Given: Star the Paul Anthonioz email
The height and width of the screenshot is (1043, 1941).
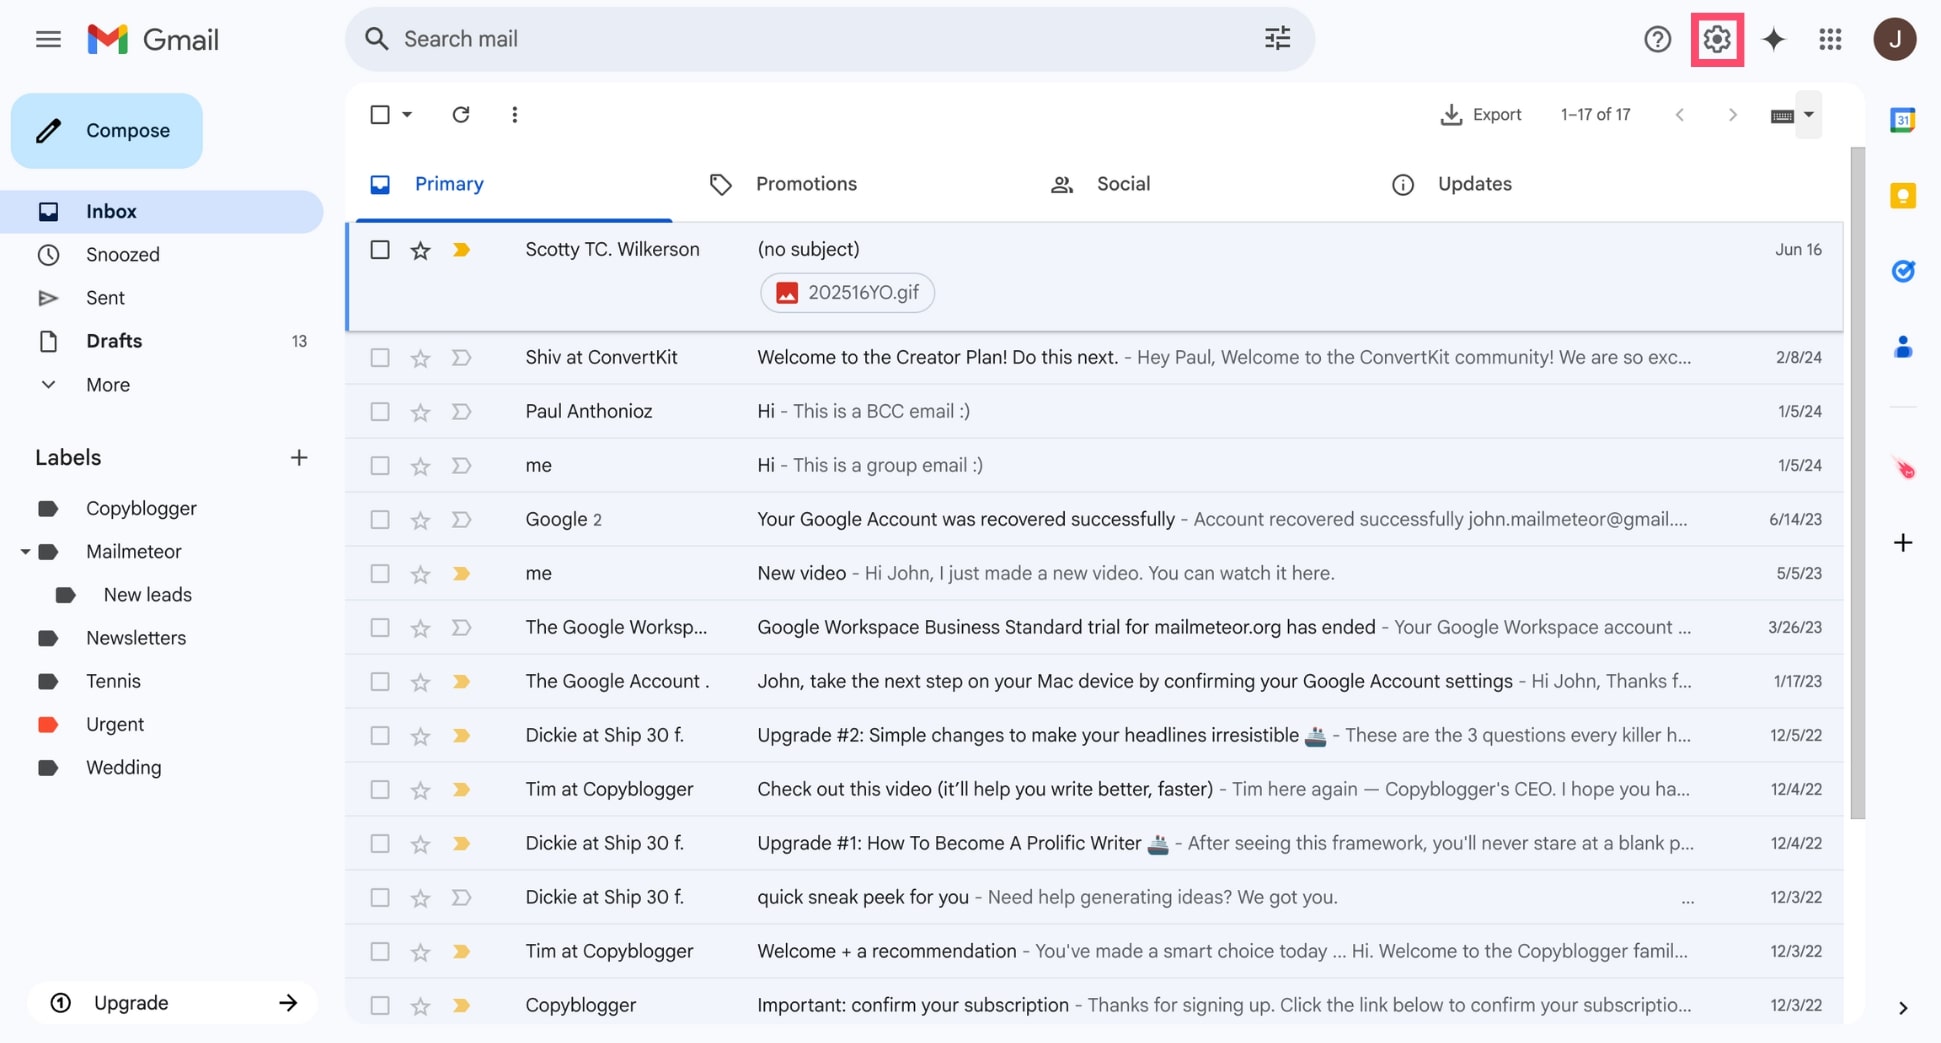Looking at the screenshot, I should (420, 412).
